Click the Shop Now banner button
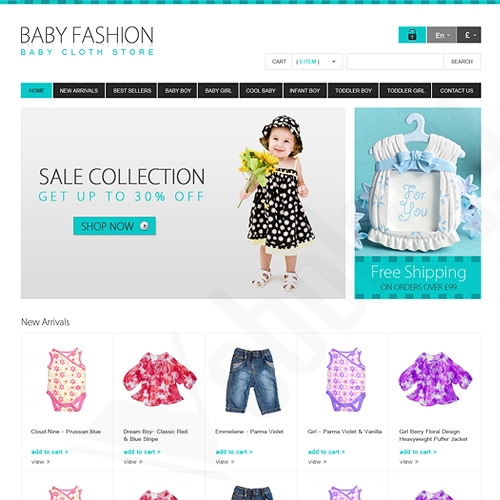500x500 pixels. (114, 226)
